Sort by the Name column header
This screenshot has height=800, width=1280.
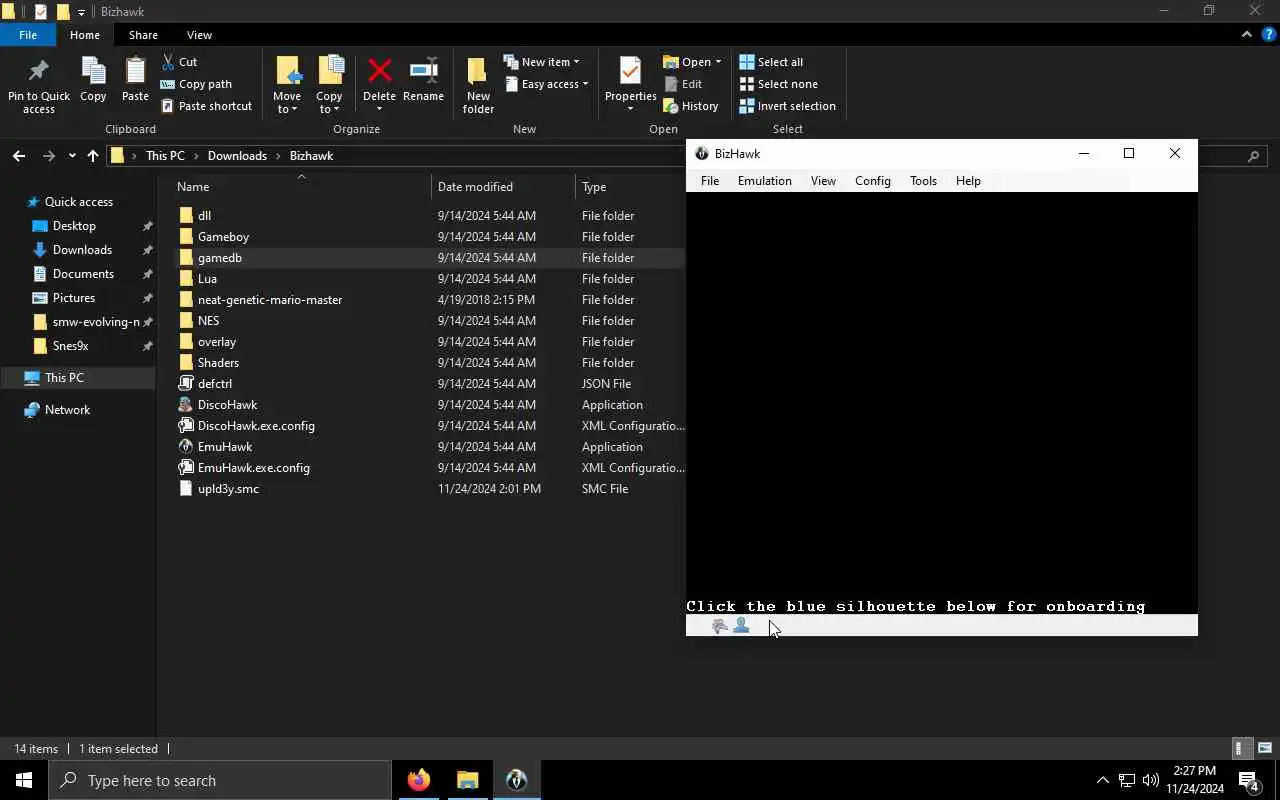pos(193,187)
